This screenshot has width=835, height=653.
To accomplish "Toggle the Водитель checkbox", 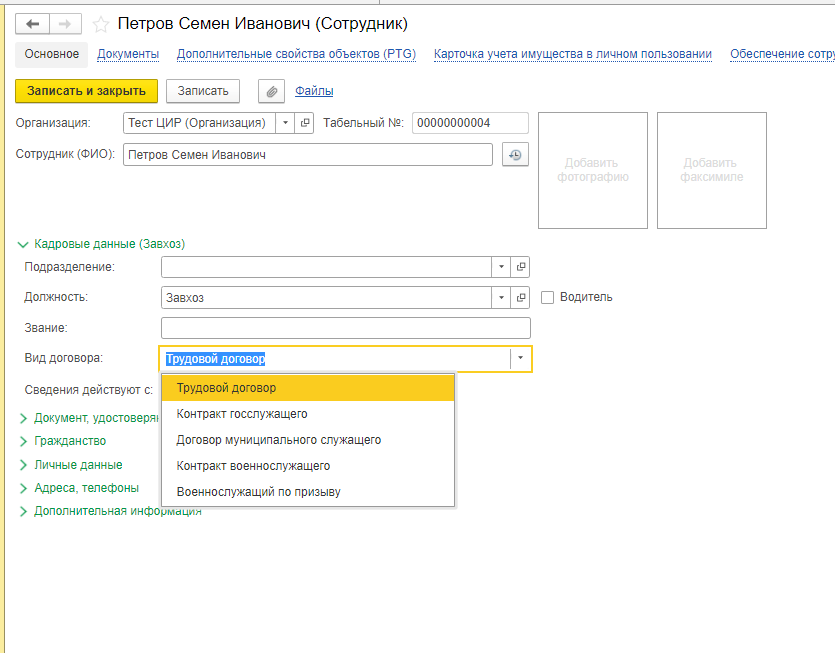I will 547,297.
